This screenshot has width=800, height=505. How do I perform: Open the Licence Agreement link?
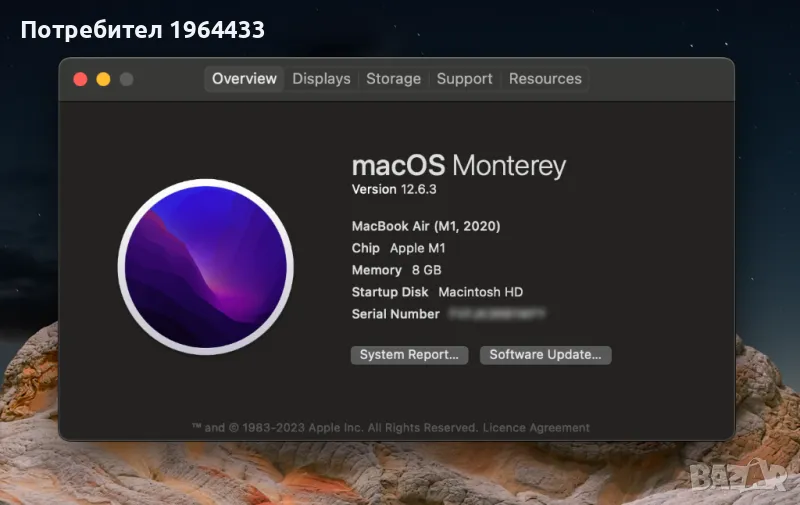(536, 428)
